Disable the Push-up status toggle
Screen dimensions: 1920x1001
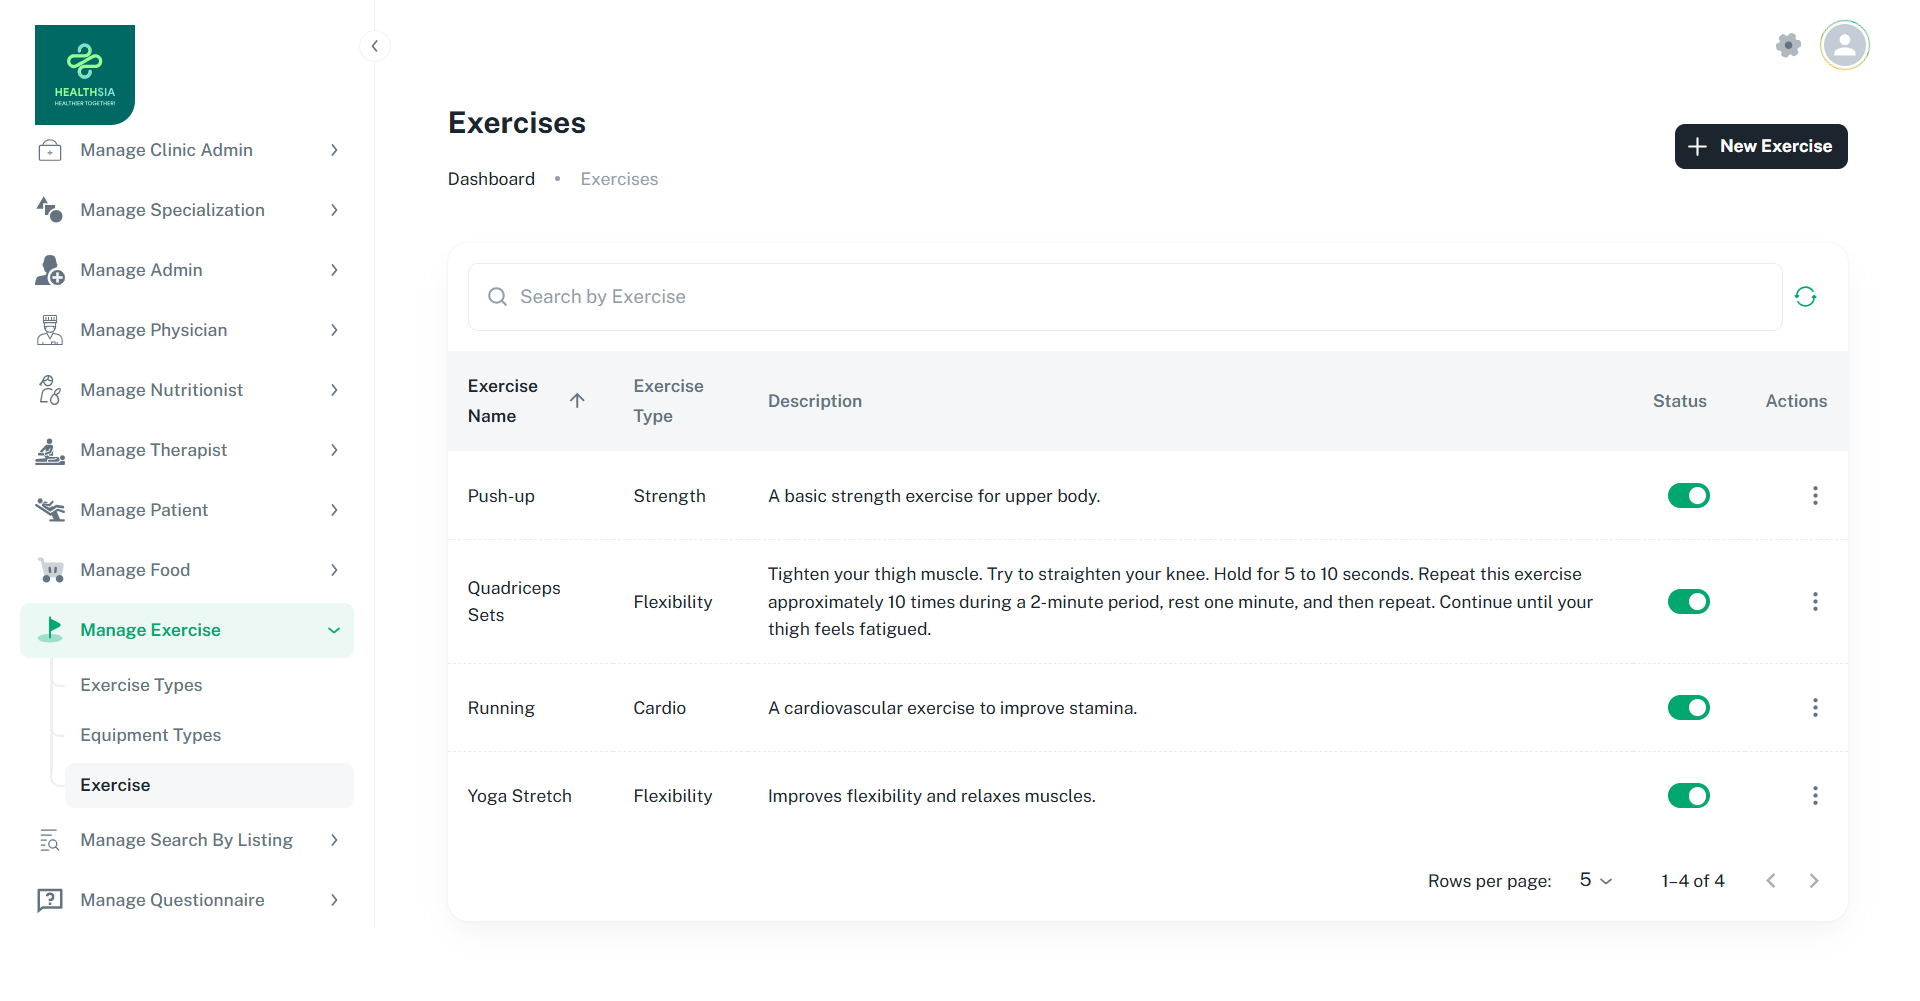[1688, 496]
